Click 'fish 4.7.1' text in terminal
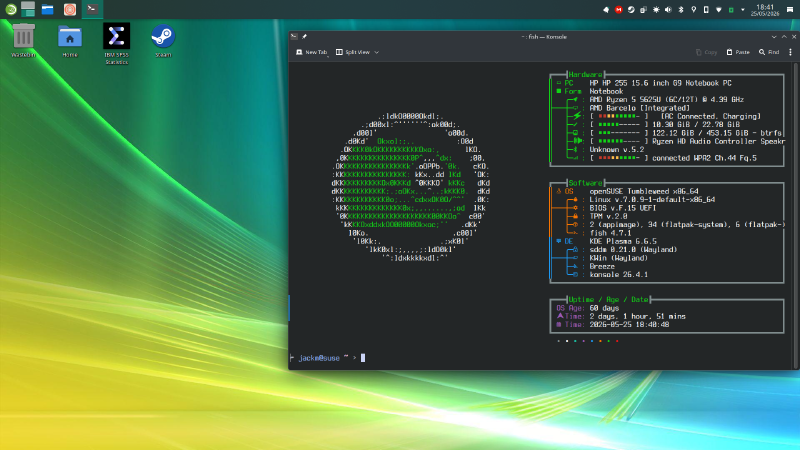The width and height of the screenshot is (800, 450). click(610, 233)
